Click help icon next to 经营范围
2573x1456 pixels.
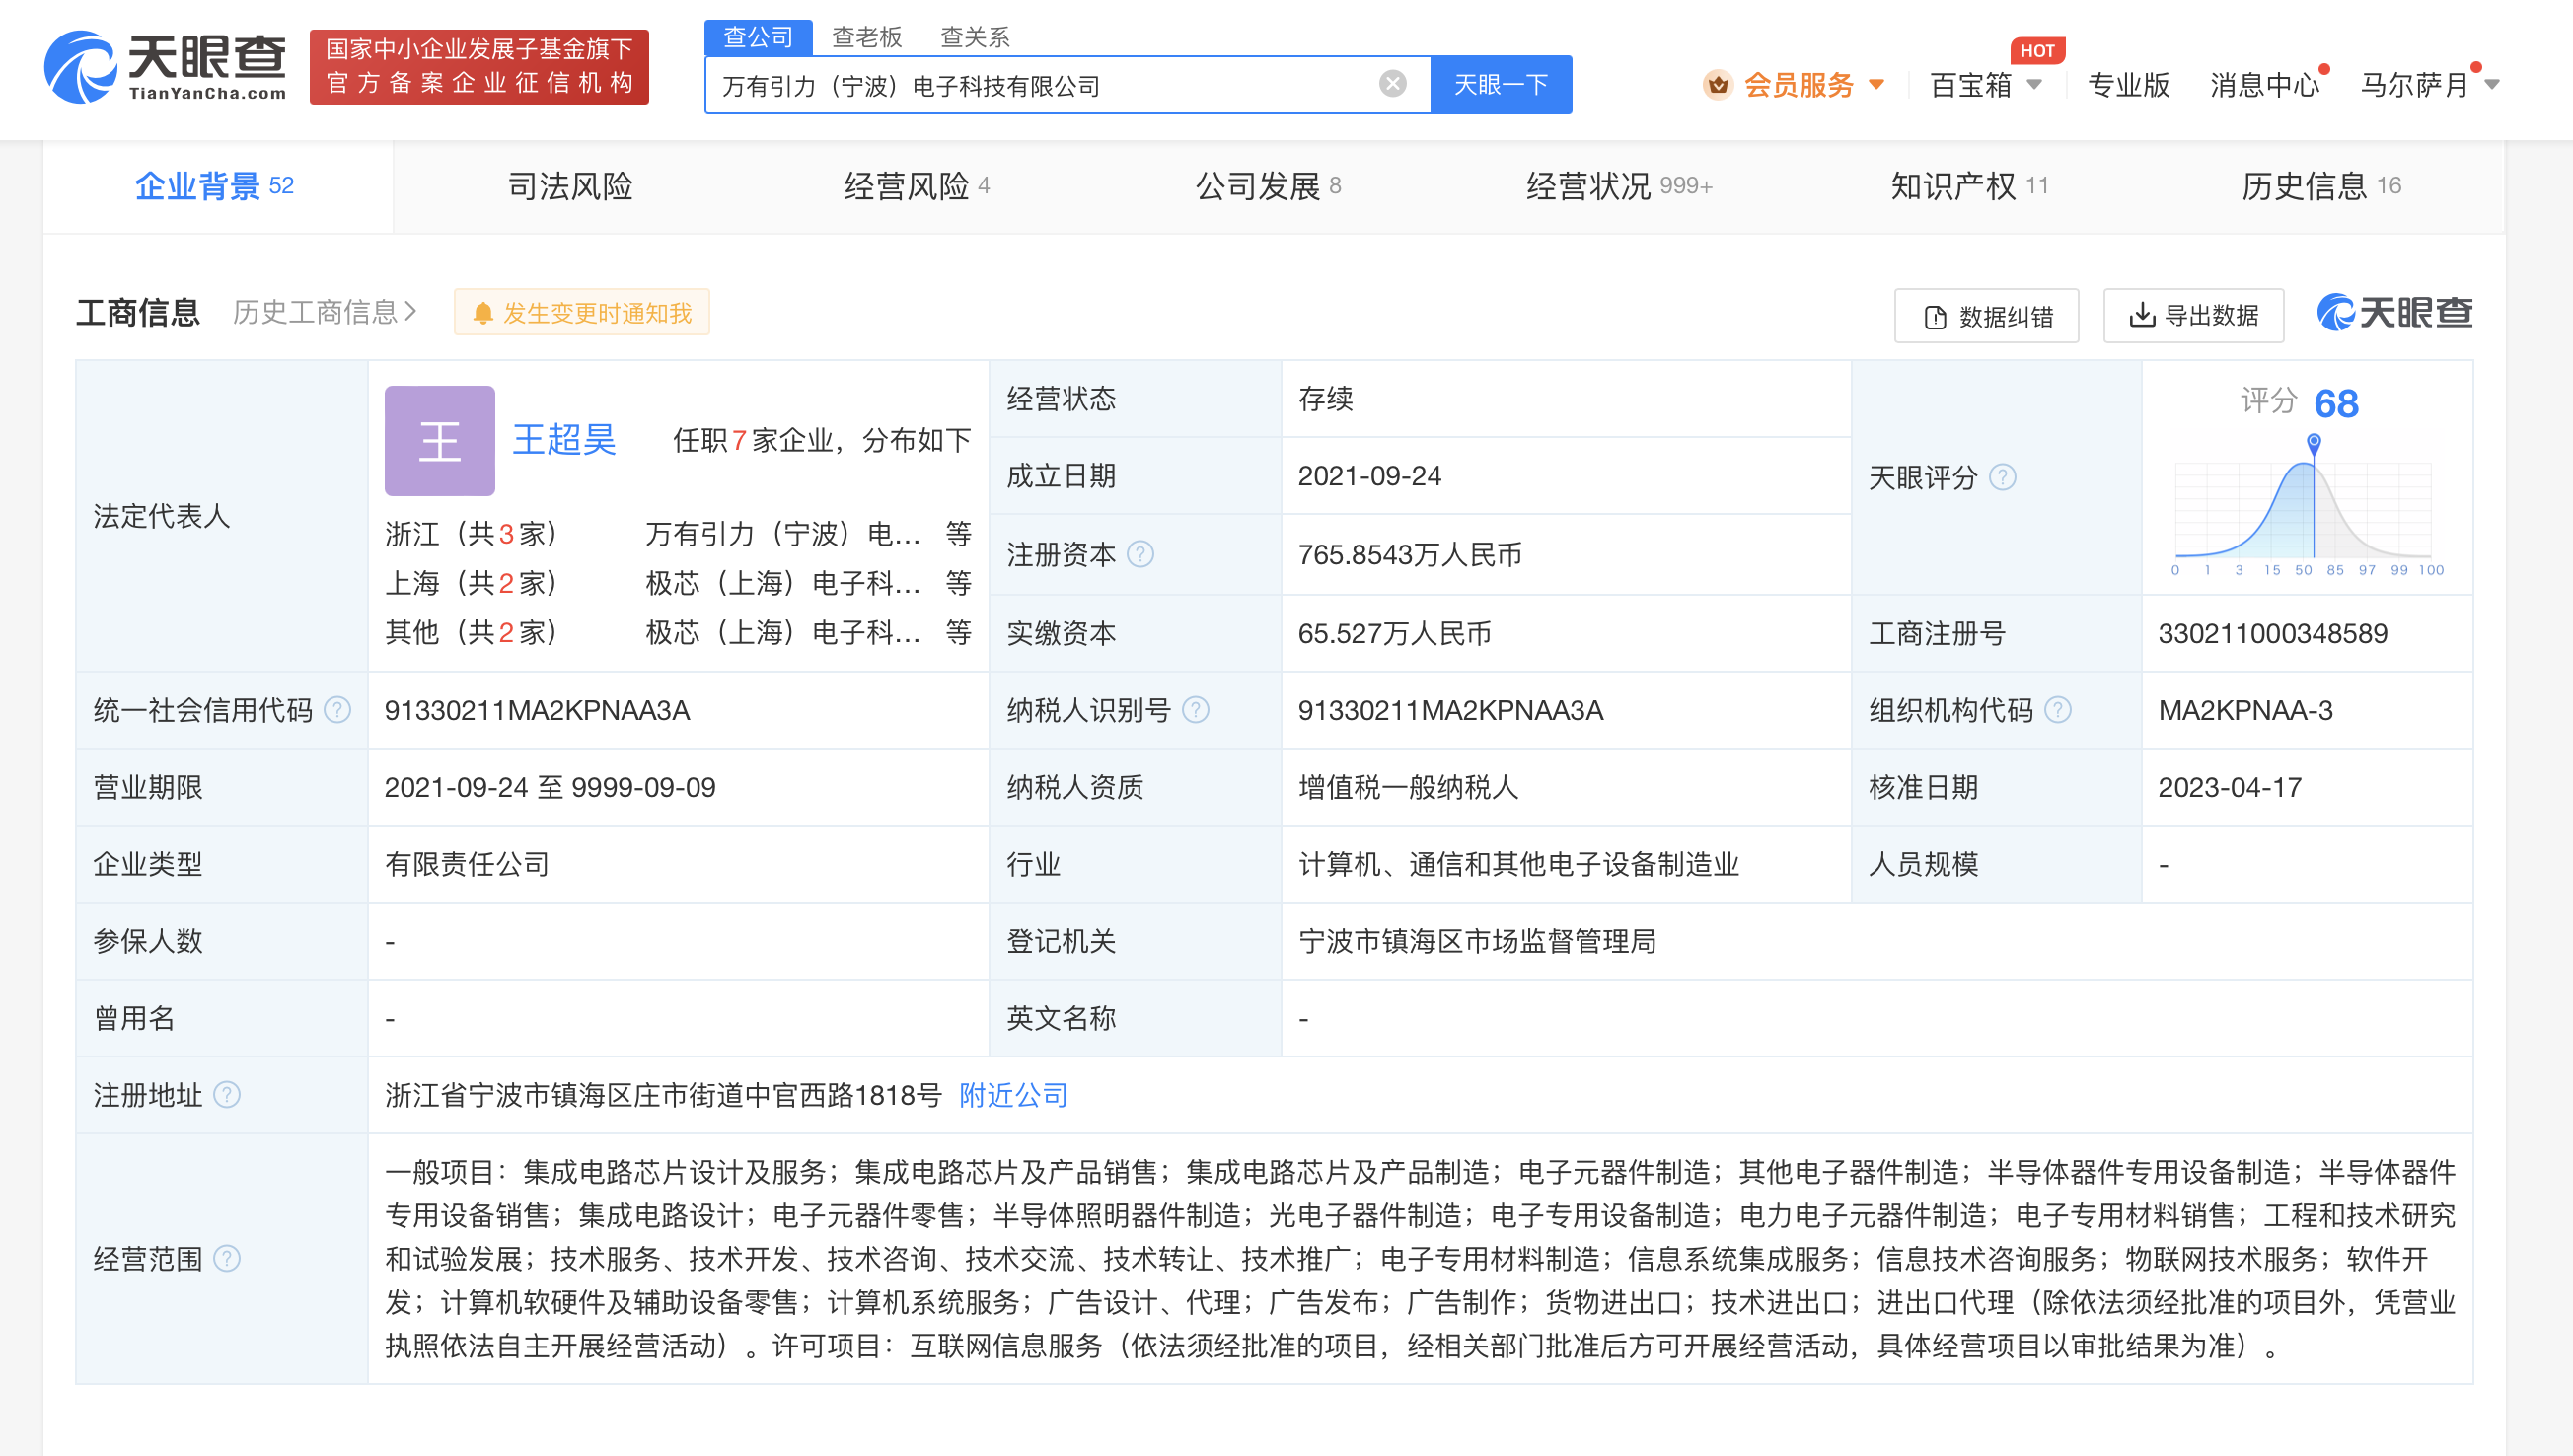(x=228, y=1258)
